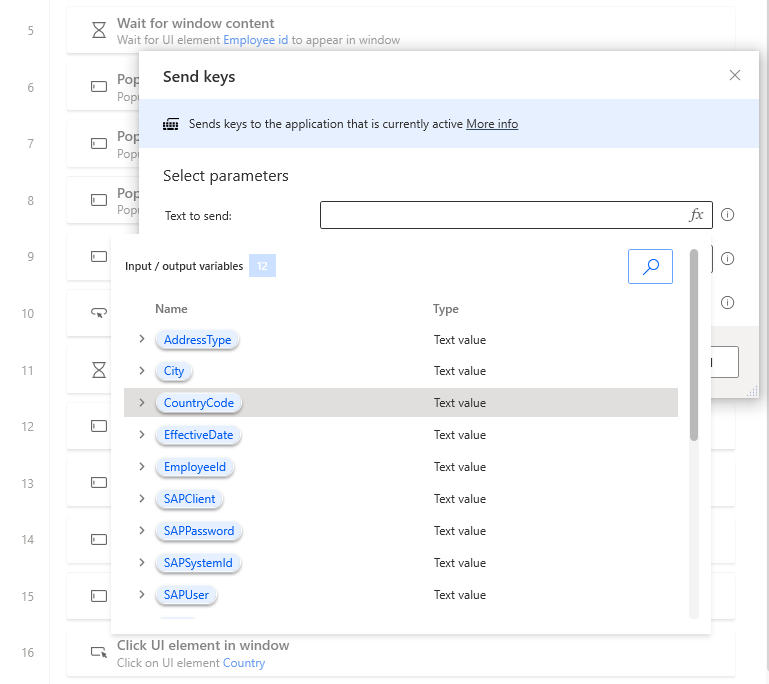769x684 pixels.
Task: Expand the AddressType variable
Action: point(142,339)
